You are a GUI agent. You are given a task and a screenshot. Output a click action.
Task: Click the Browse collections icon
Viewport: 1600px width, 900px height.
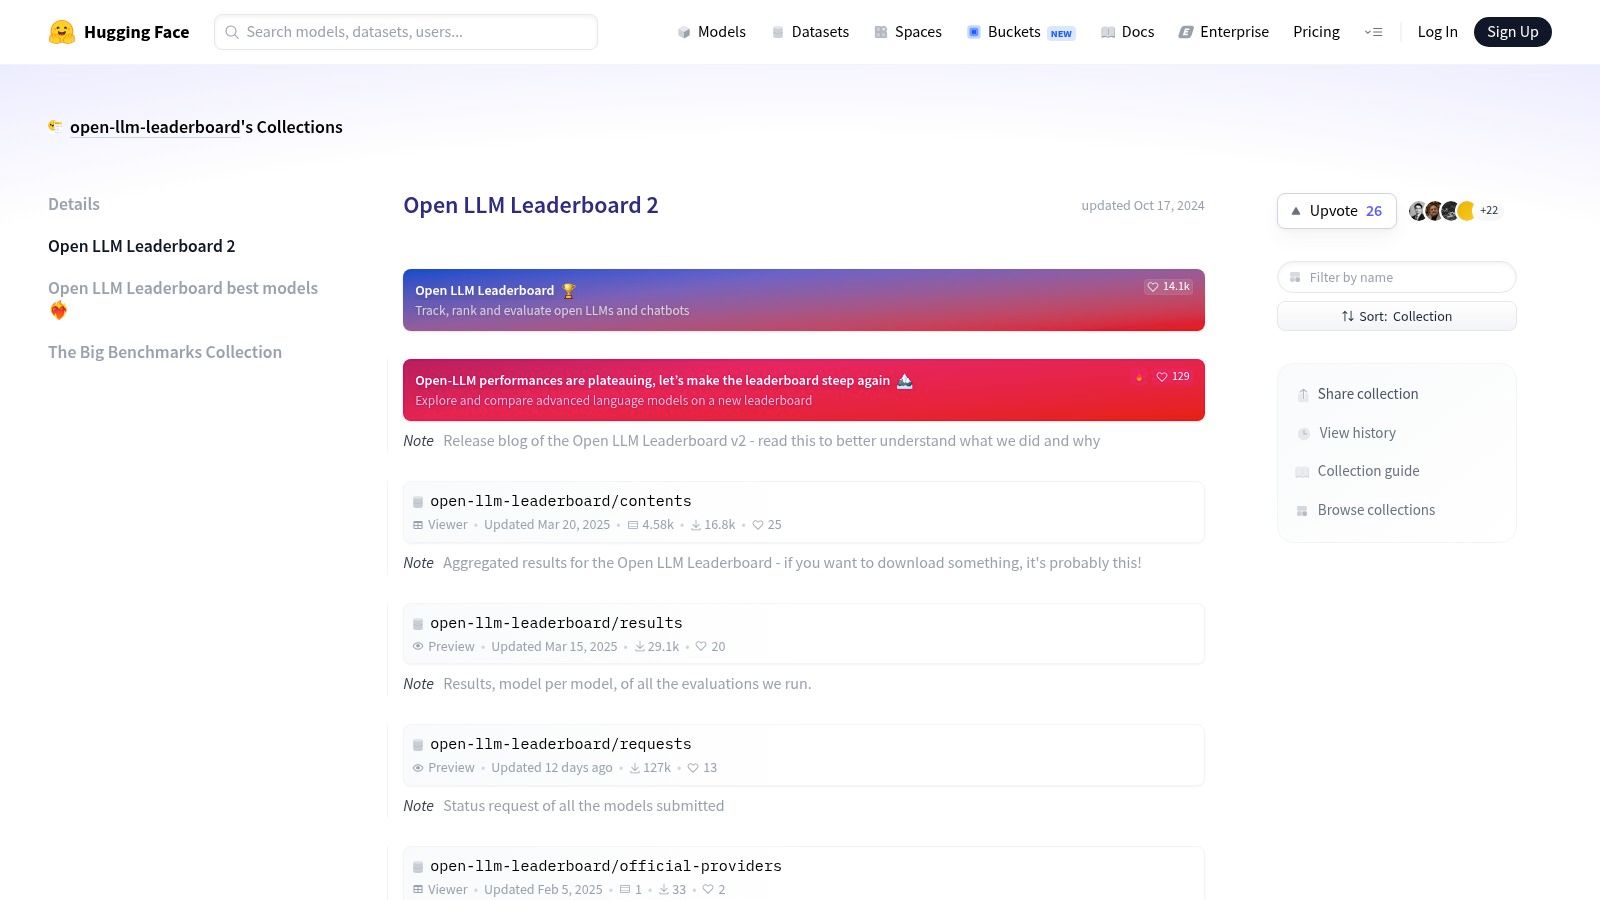click(1302, 511)
